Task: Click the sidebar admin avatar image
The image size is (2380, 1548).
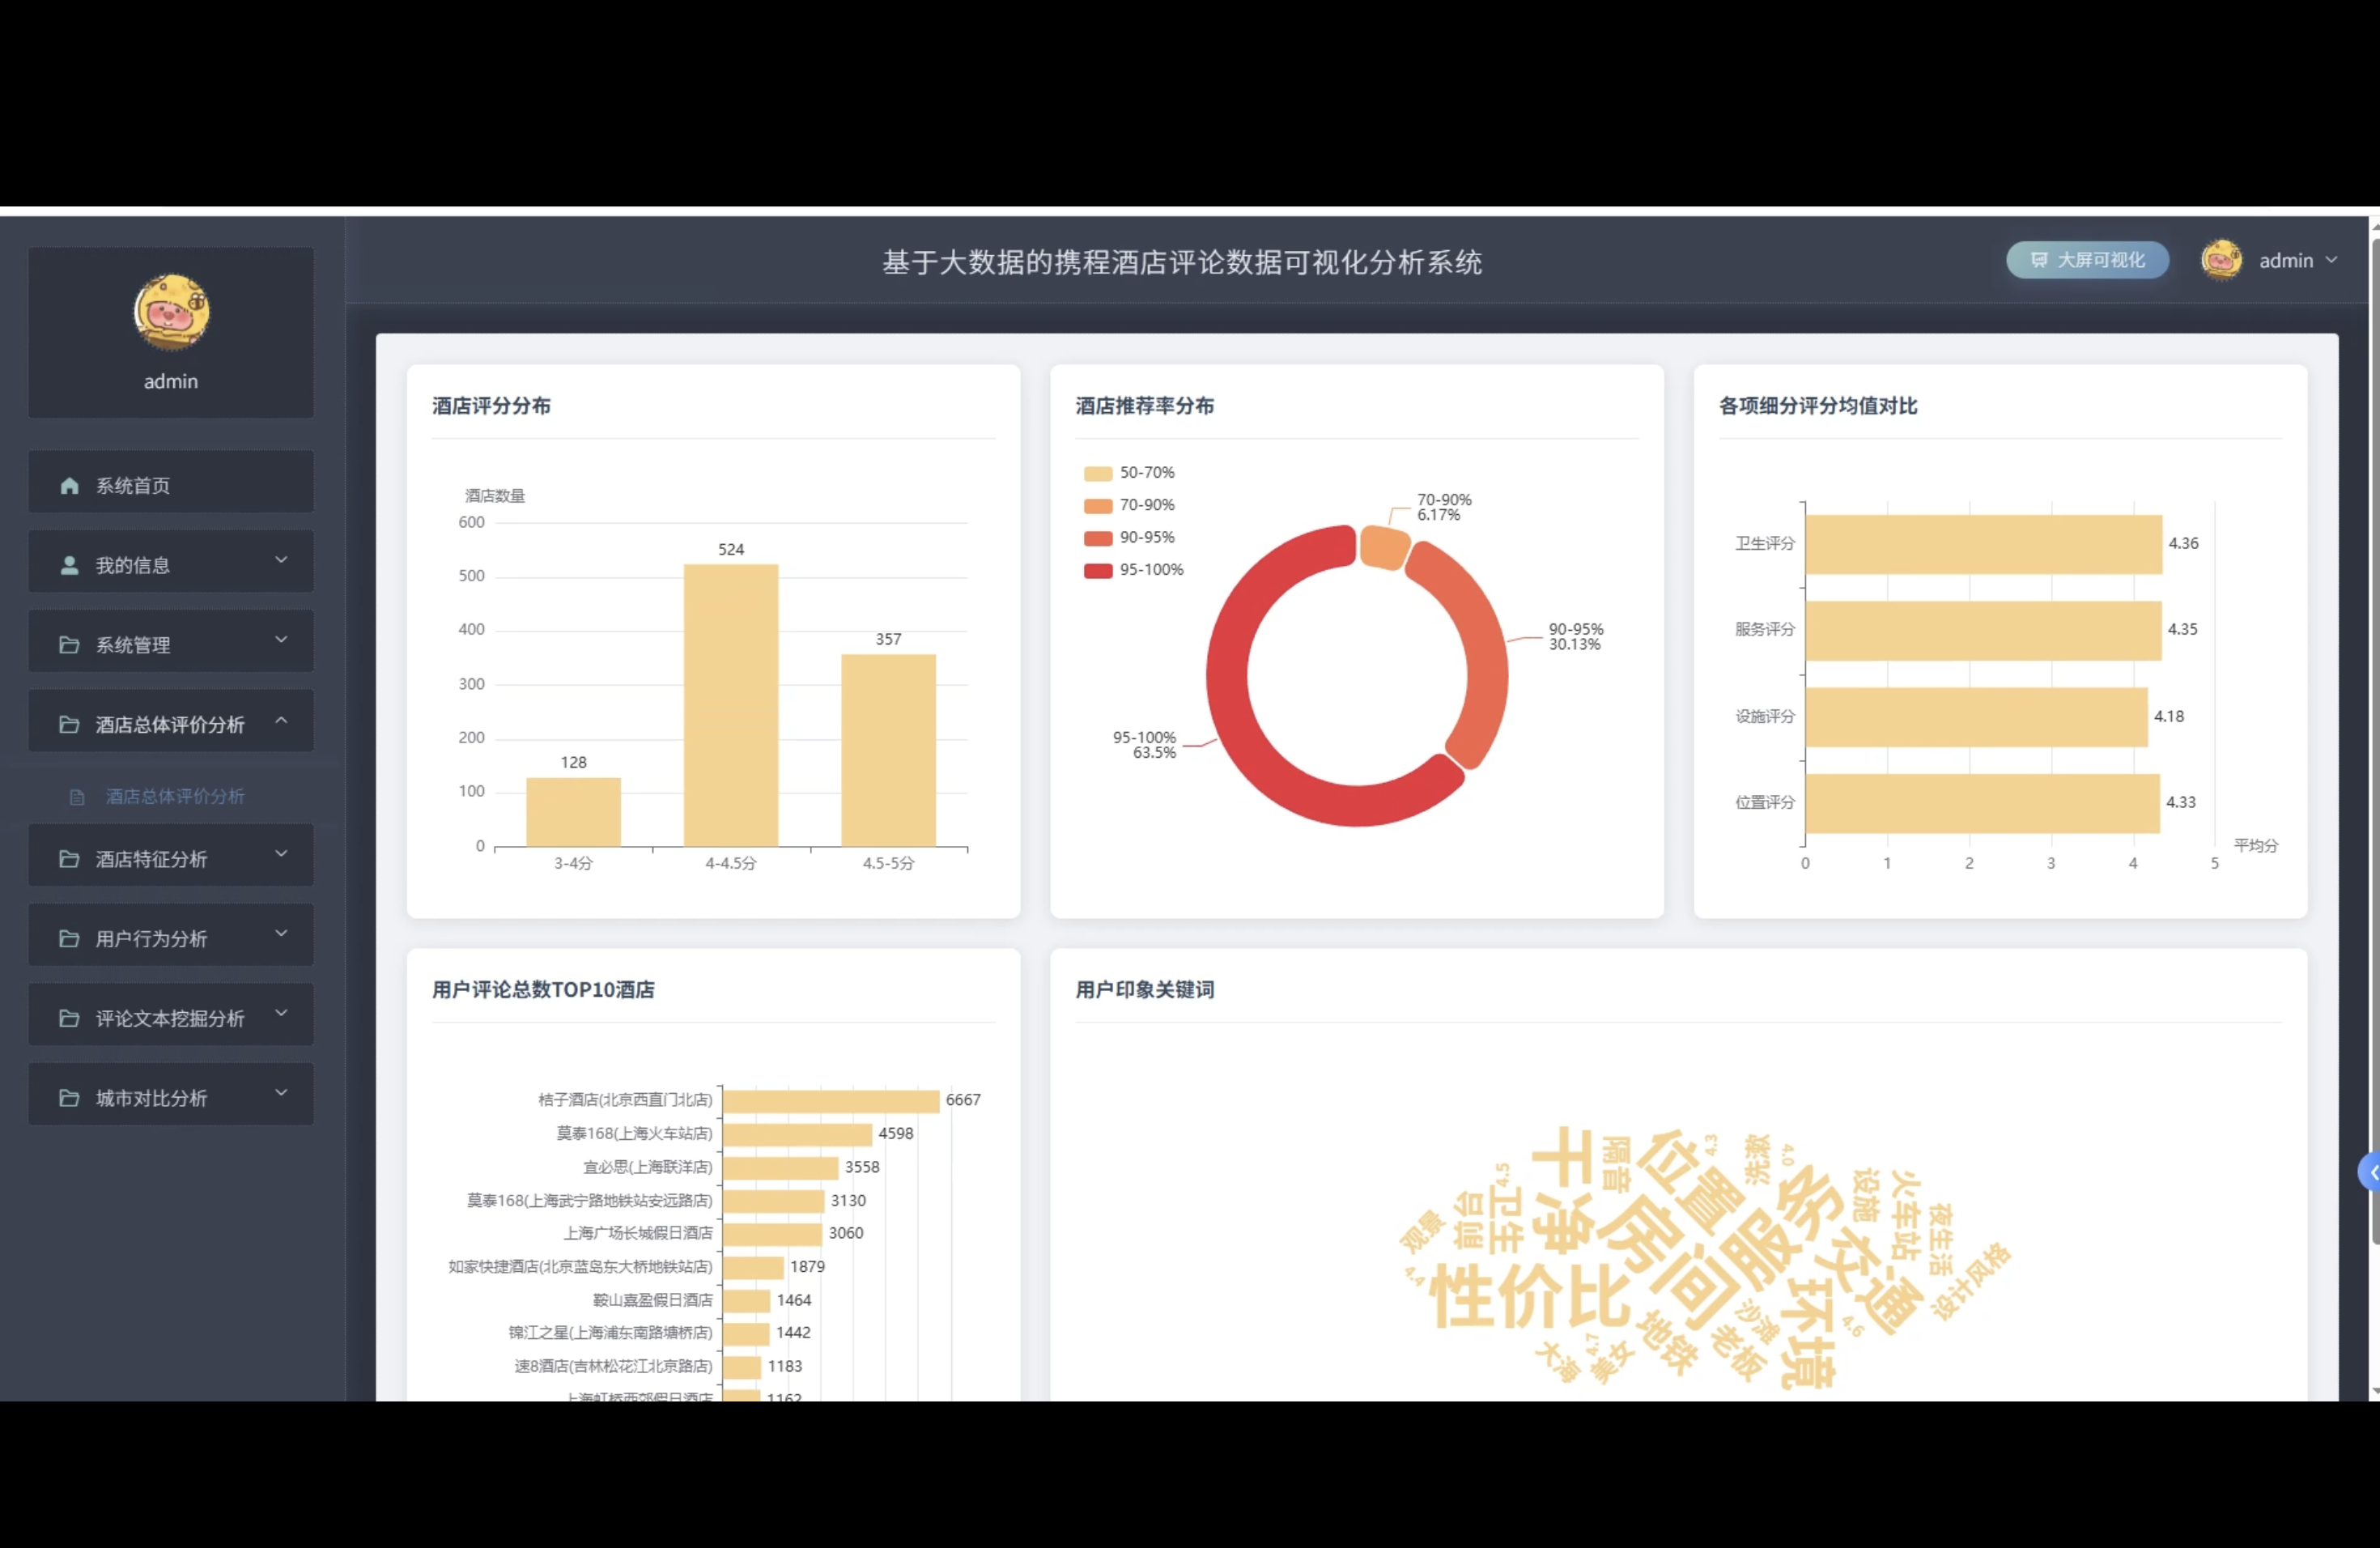Action: tap(171, 312)
